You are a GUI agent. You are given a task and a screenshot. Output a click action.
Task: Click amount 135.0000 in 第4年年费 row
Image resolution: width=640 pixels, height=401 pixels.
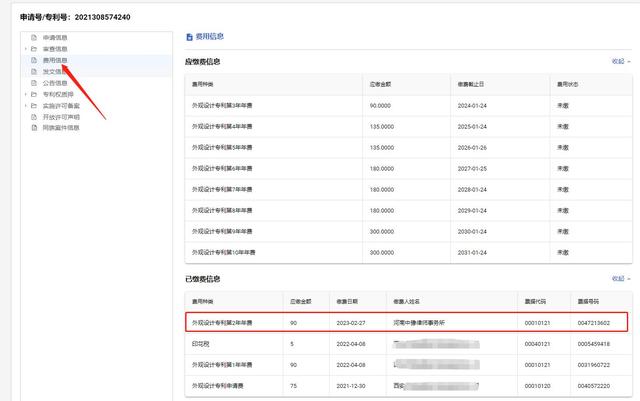tap(382, 127)
